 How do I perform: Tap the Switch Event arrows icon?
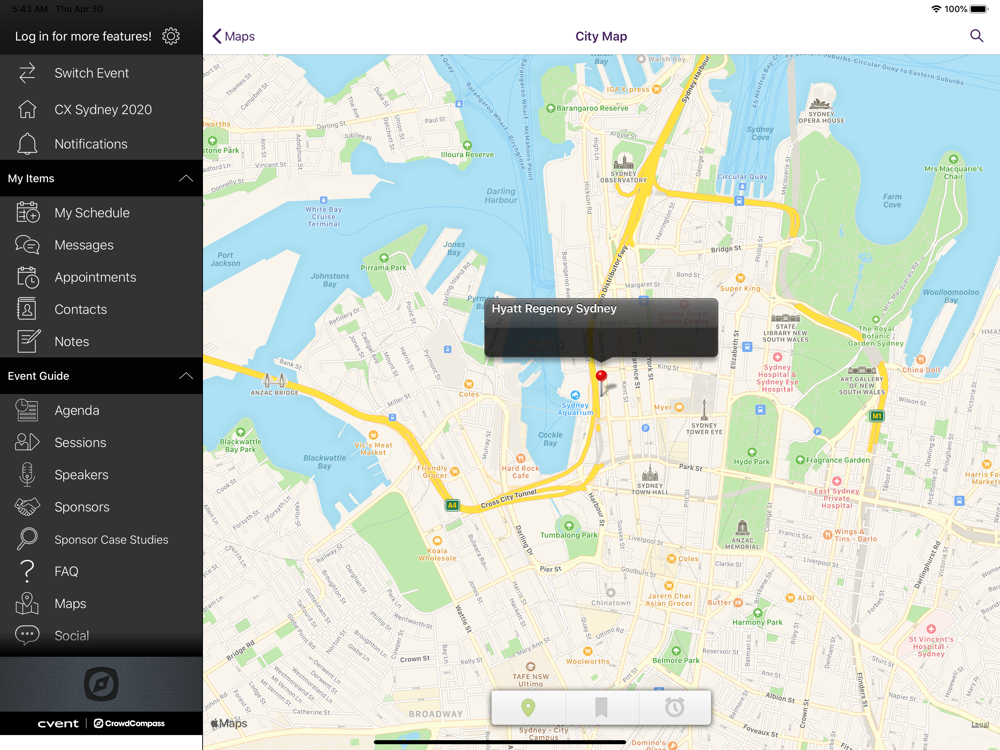click(x=27, y=73)
